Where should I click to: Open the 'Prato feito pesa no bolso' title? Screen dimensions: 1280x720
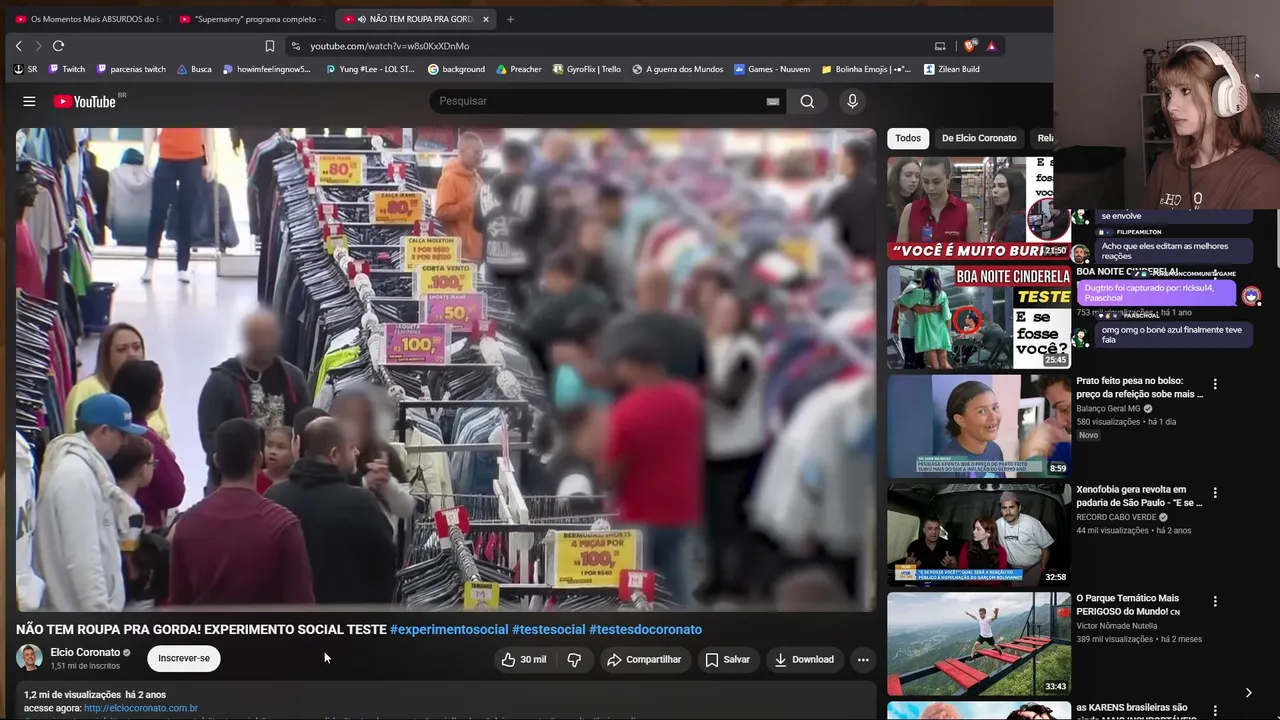(x=1139, y=387)
